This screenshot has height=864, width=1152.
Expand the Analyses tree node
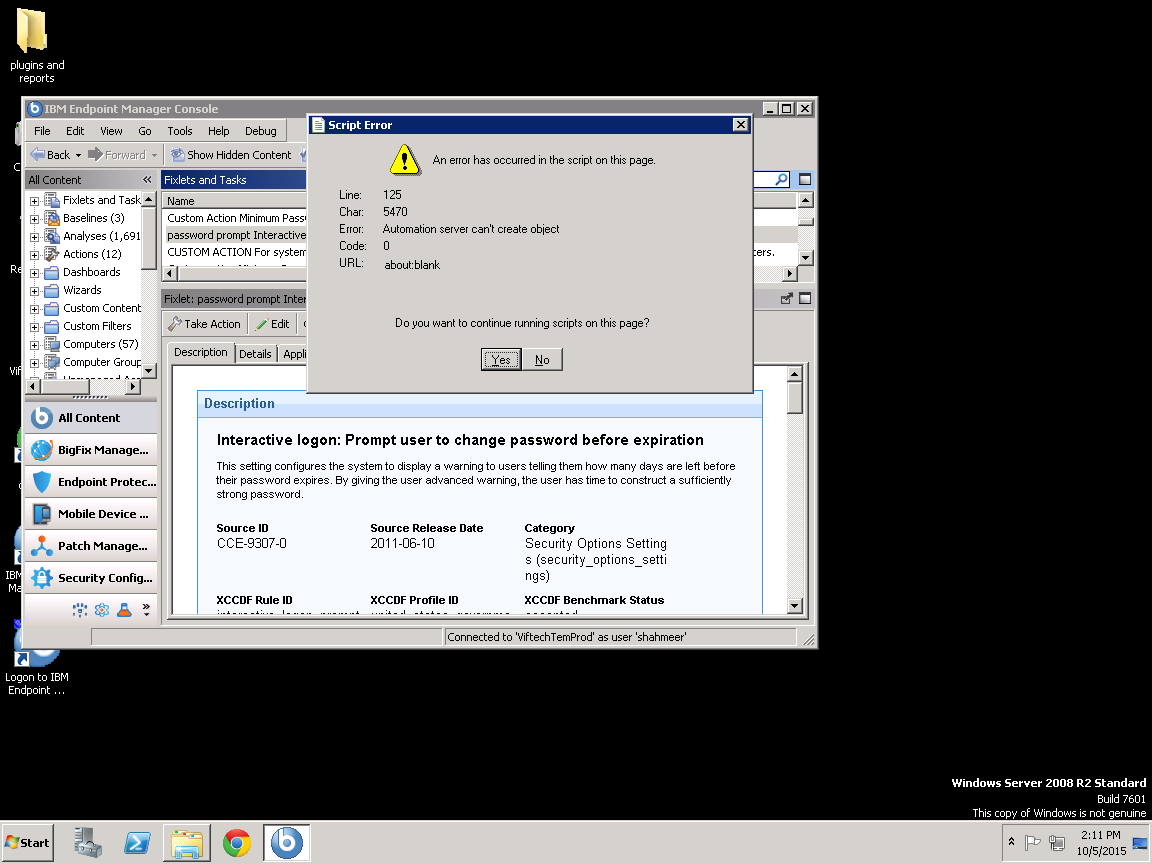[35, 237]
